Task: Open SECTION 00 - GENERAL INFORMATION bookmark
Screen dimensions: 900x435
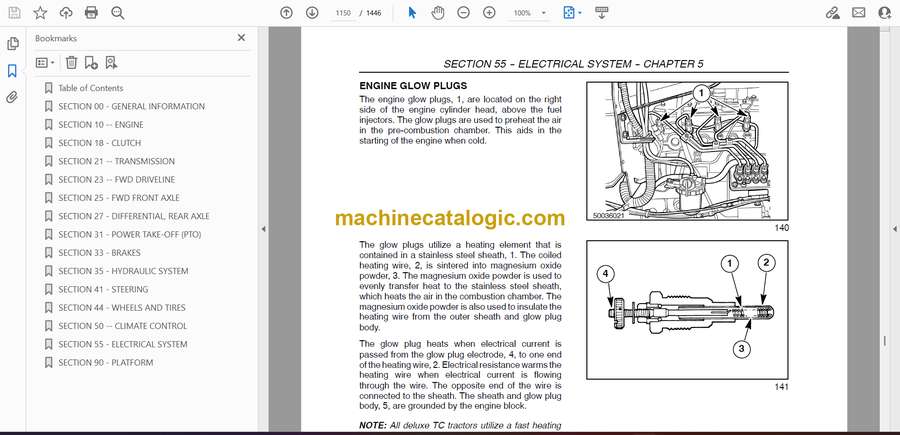Action: point(131,106)
